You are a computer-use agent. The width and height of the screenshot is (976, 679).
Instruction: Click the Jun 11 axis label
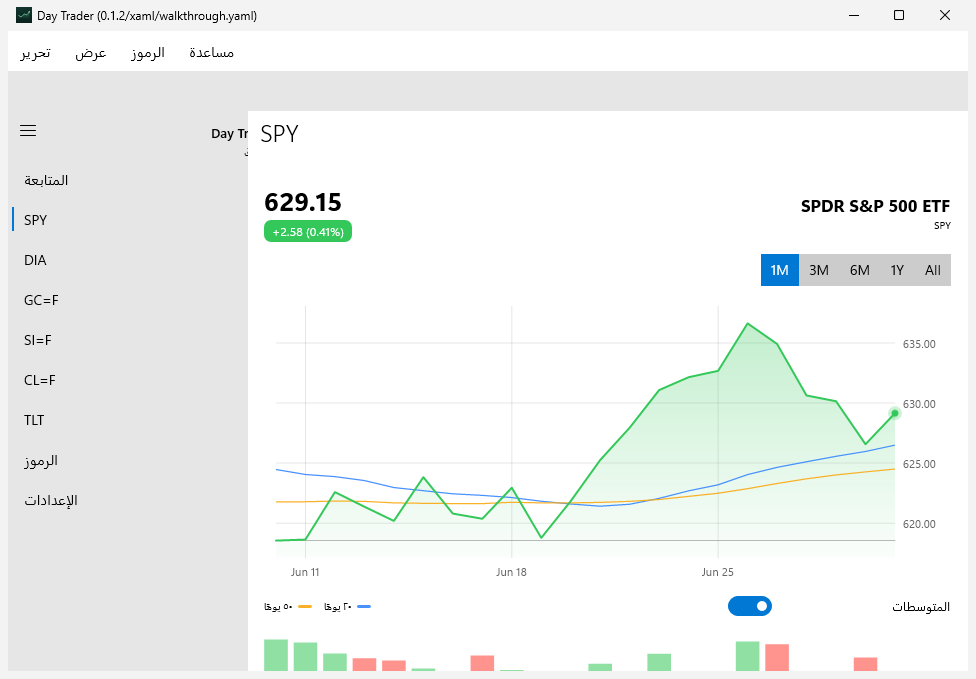[x=305, y=572]
